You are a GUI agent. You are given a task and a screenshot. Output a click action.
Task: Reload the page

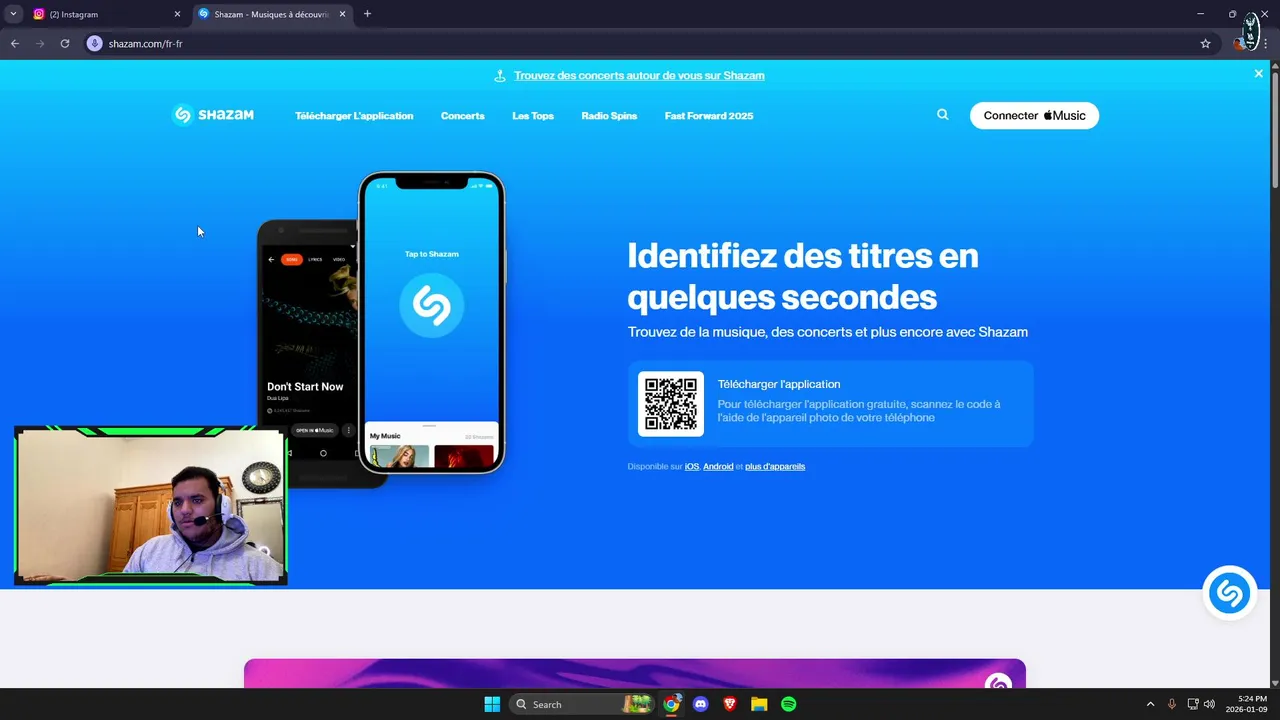65,44
